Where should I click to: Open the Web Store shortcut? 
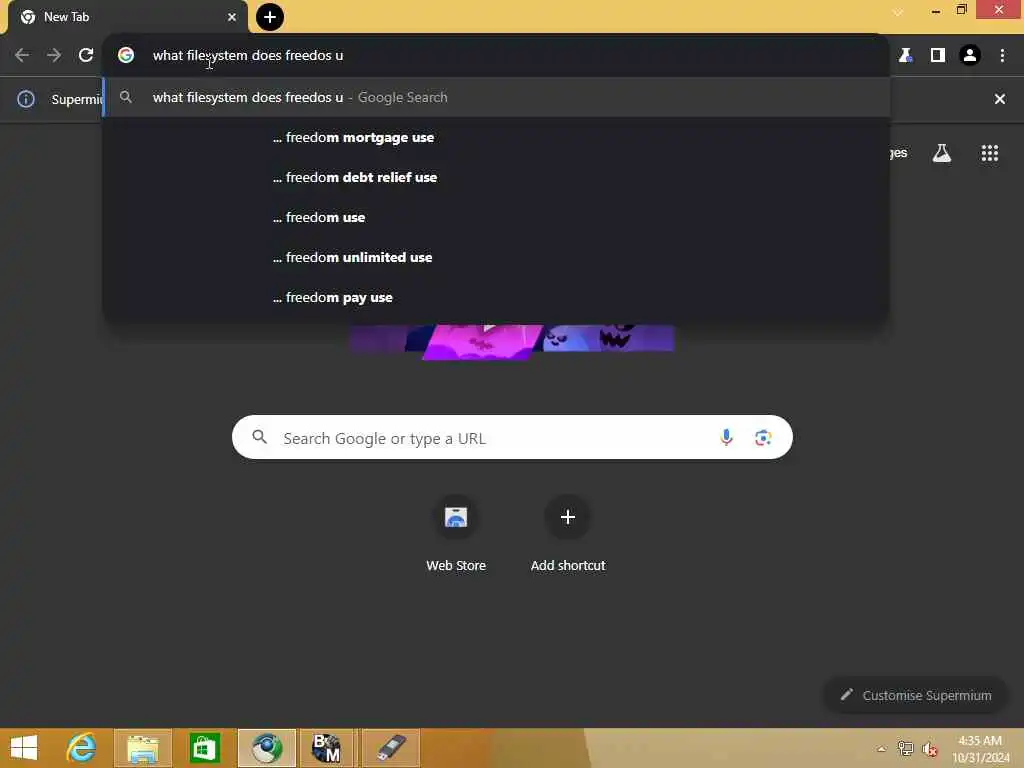point(456,534)
